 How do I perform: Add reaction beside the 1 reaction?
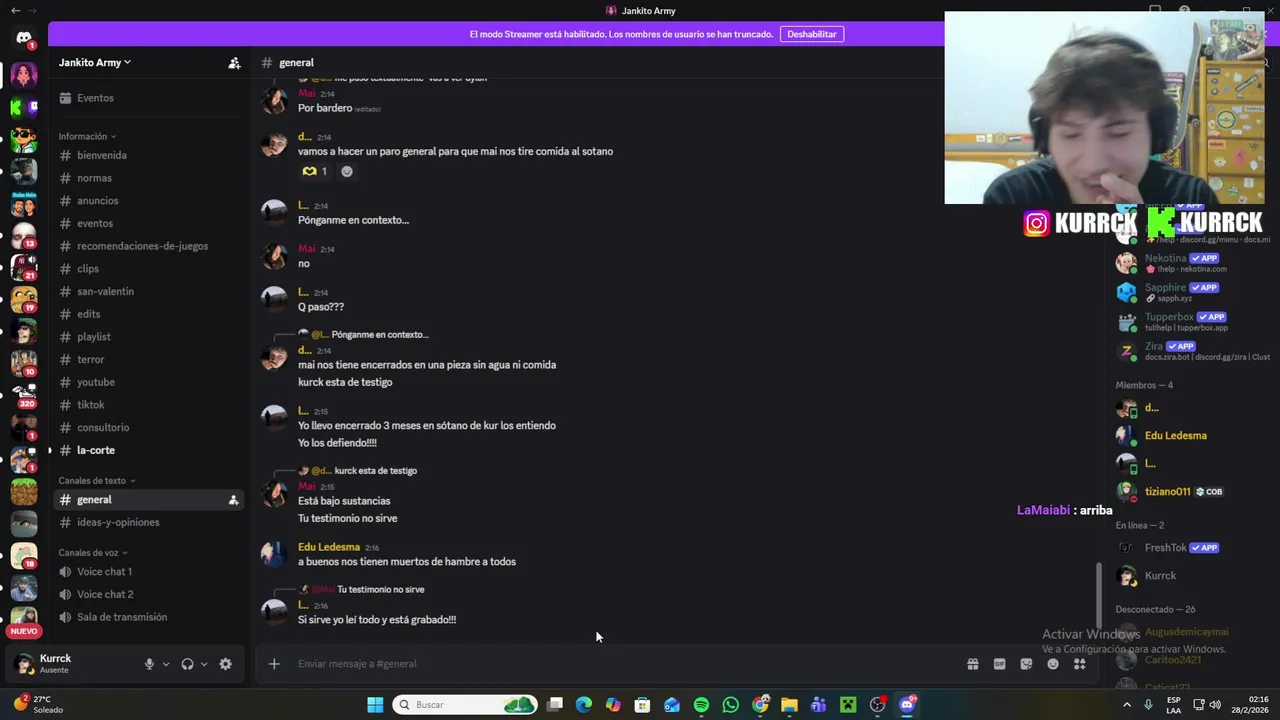[347, 171]
